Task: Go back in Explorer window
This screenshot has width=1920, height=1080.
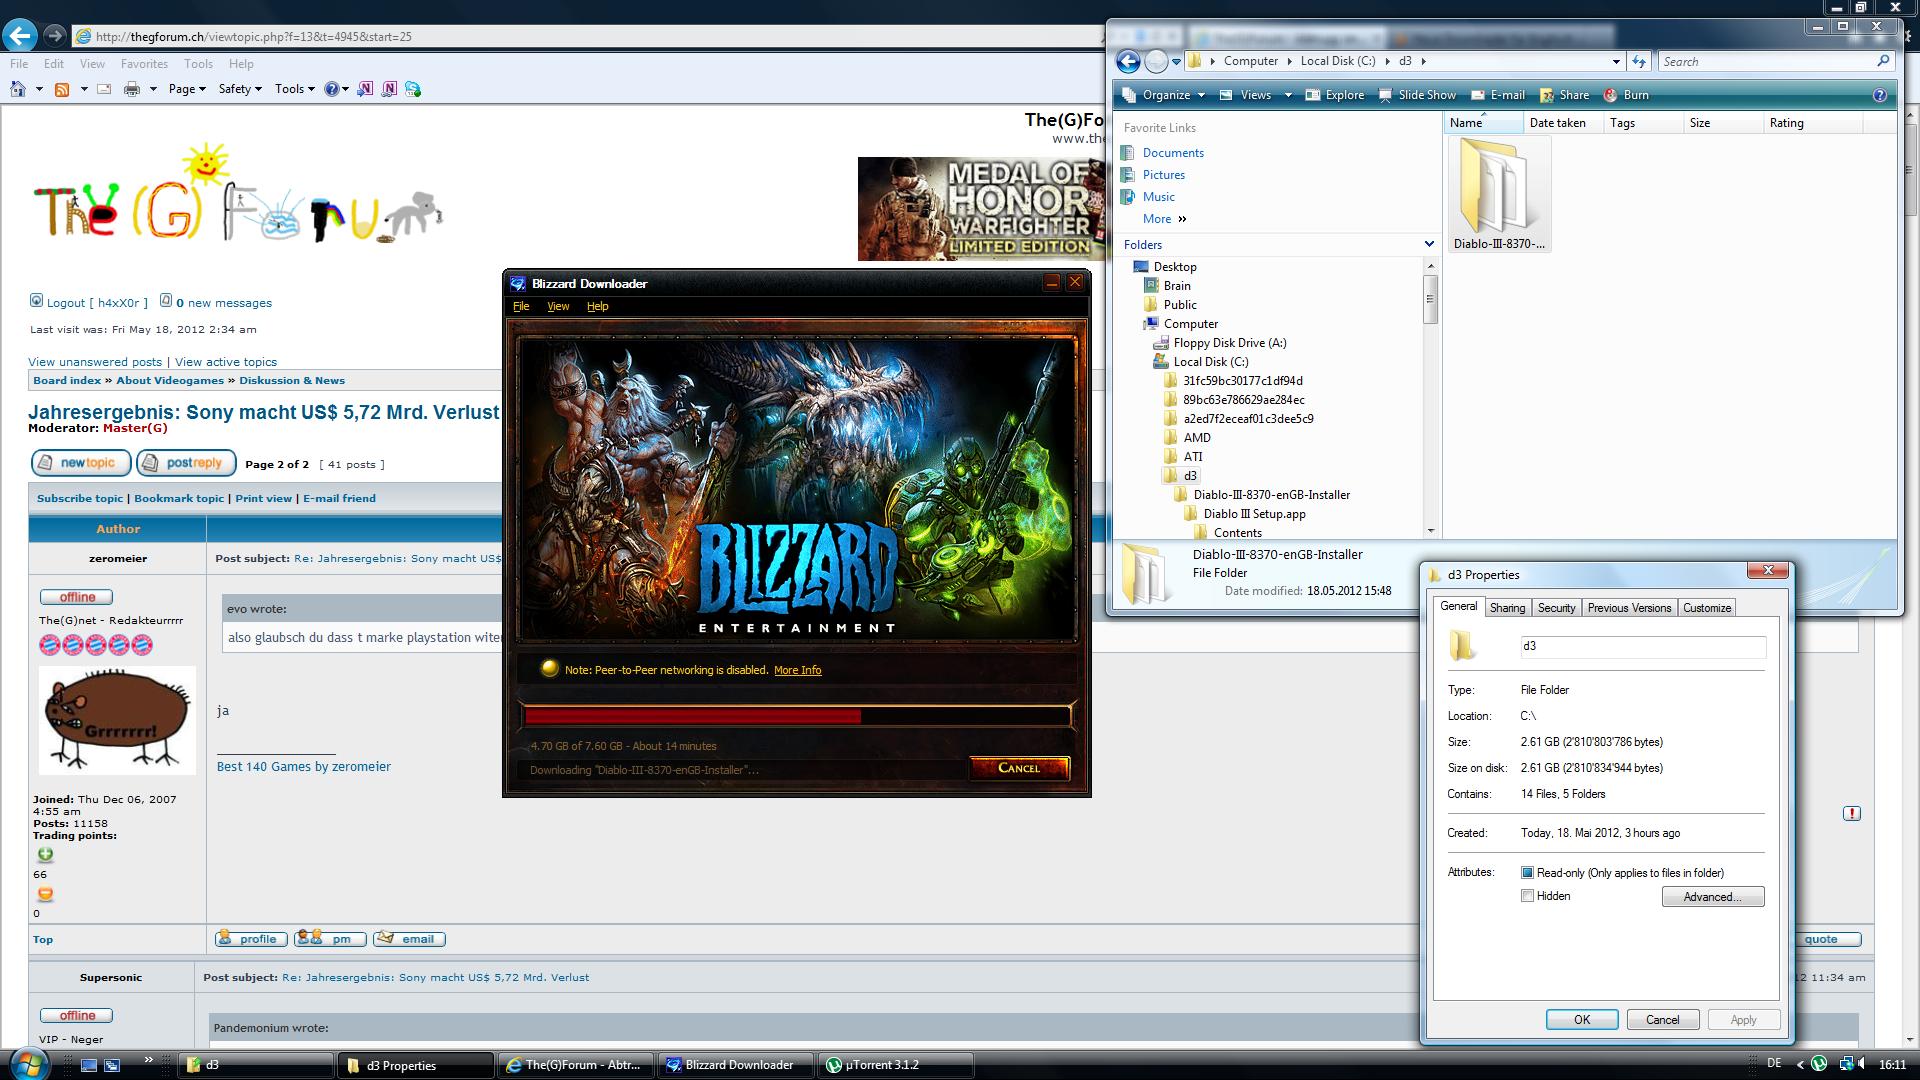Action: coord(1128,61)
